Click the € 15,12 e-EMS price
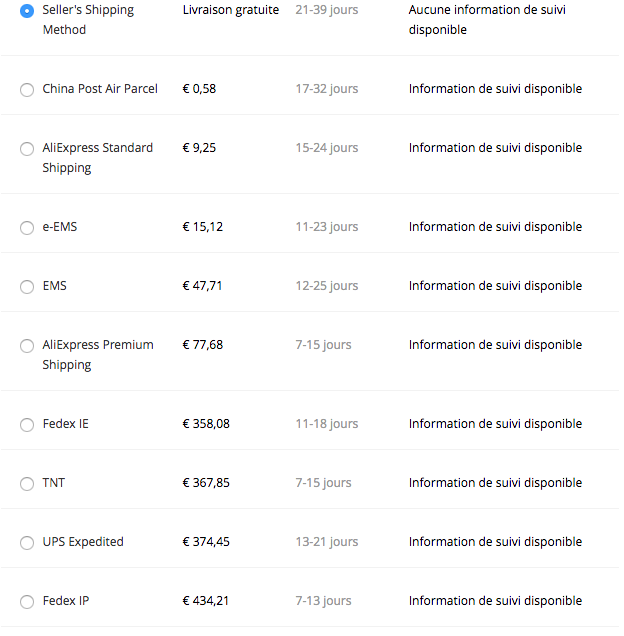 (202, 227)
